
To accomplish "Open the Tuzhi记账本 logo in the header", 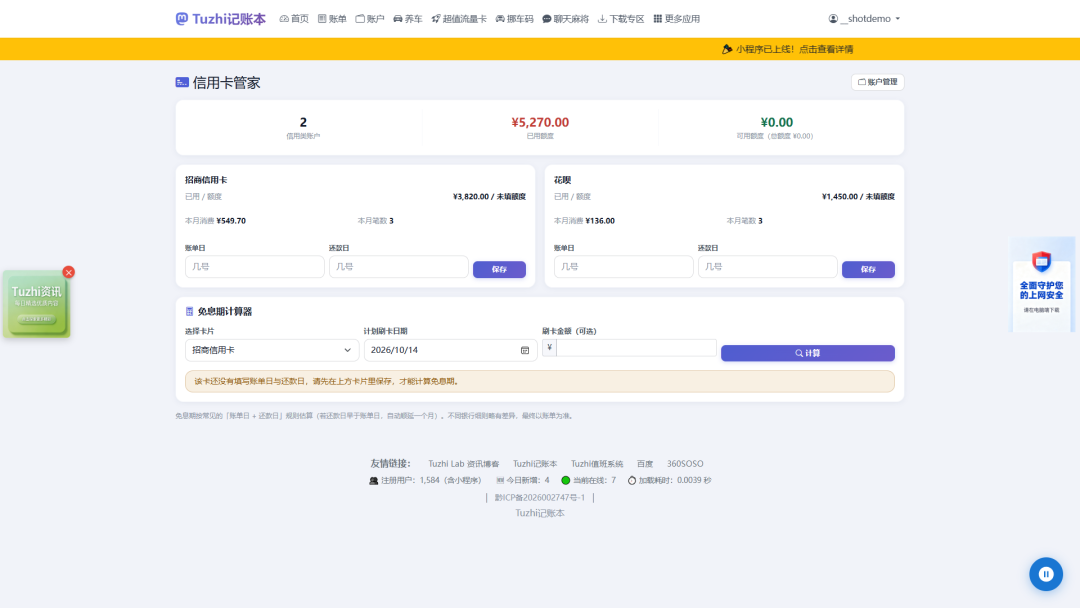I will coord(220,19).
